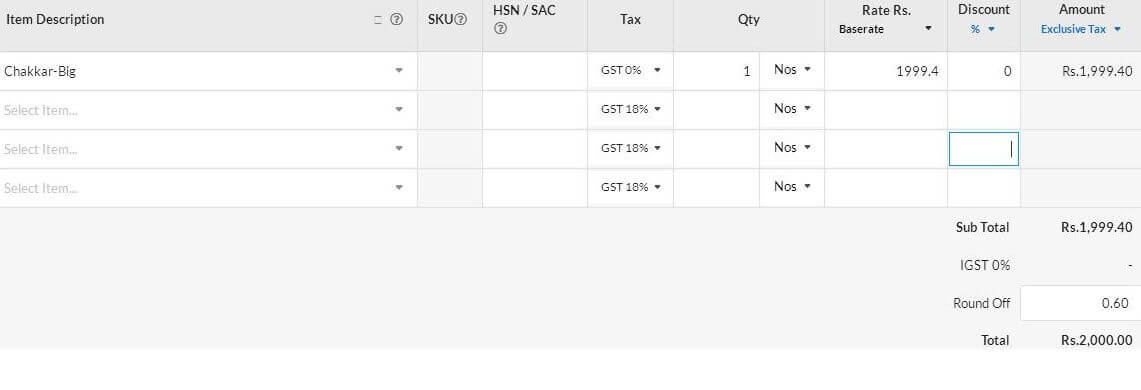Click Round Off value field

pyautogui.click(x=1081, y=303)
